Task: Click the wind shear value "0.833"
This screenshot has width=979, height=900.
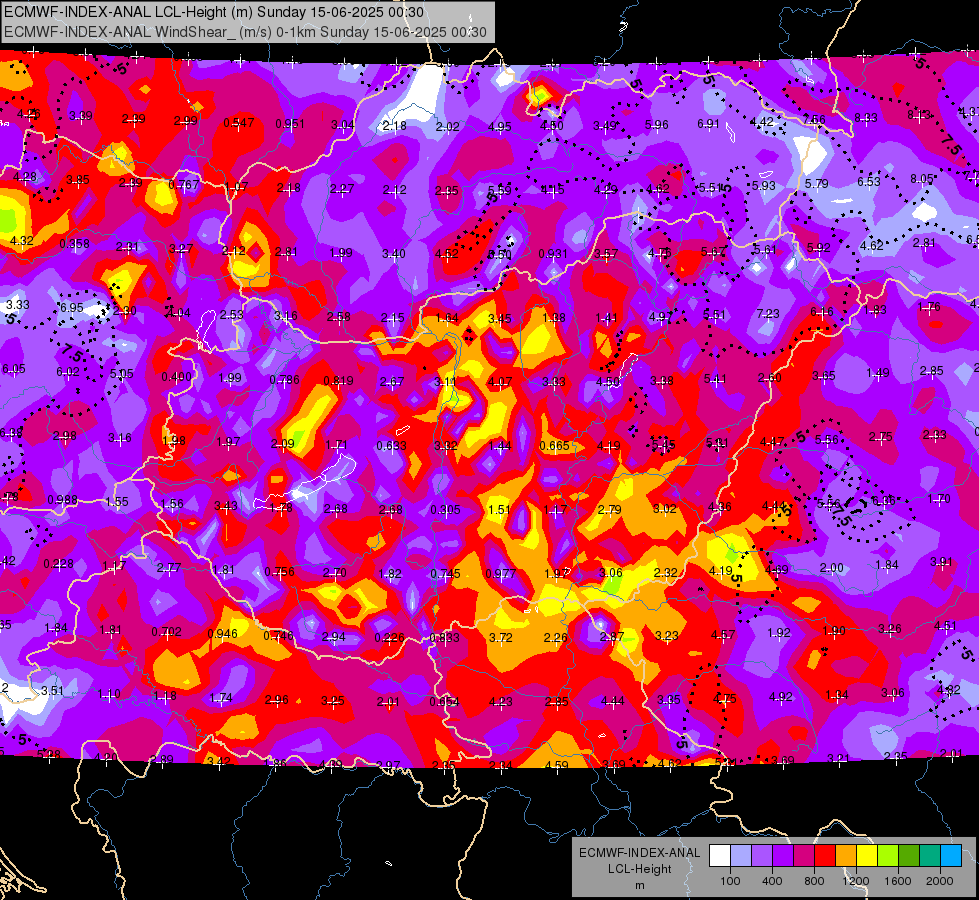Action: (445, 638)
